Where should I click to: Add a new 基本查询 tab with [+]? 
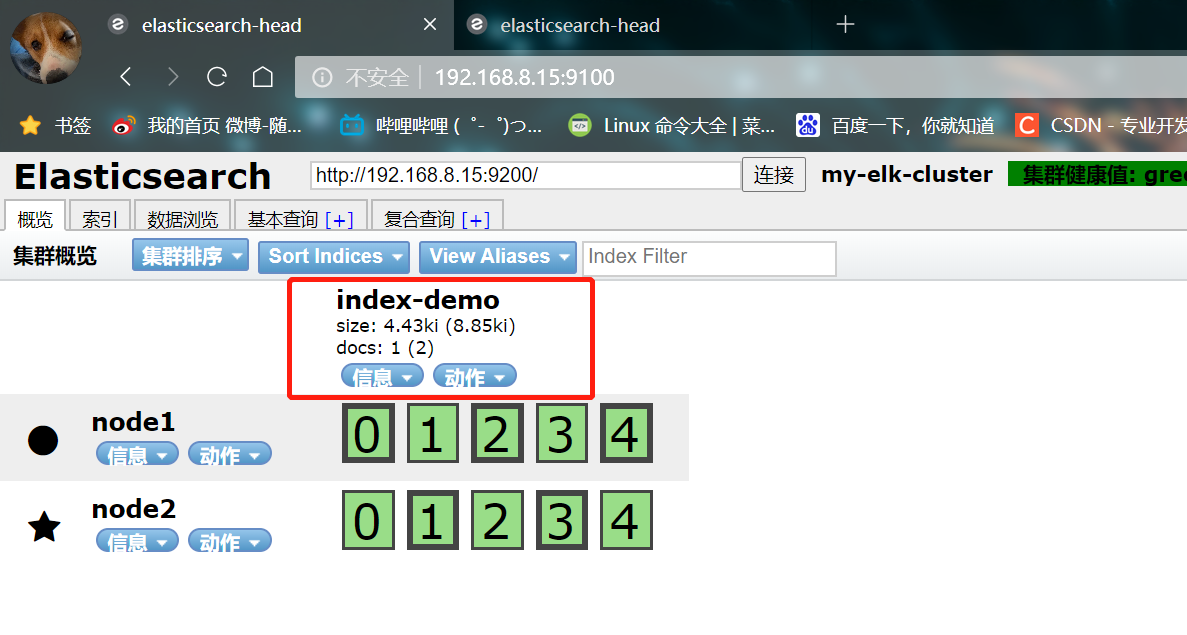pos(339,220)
